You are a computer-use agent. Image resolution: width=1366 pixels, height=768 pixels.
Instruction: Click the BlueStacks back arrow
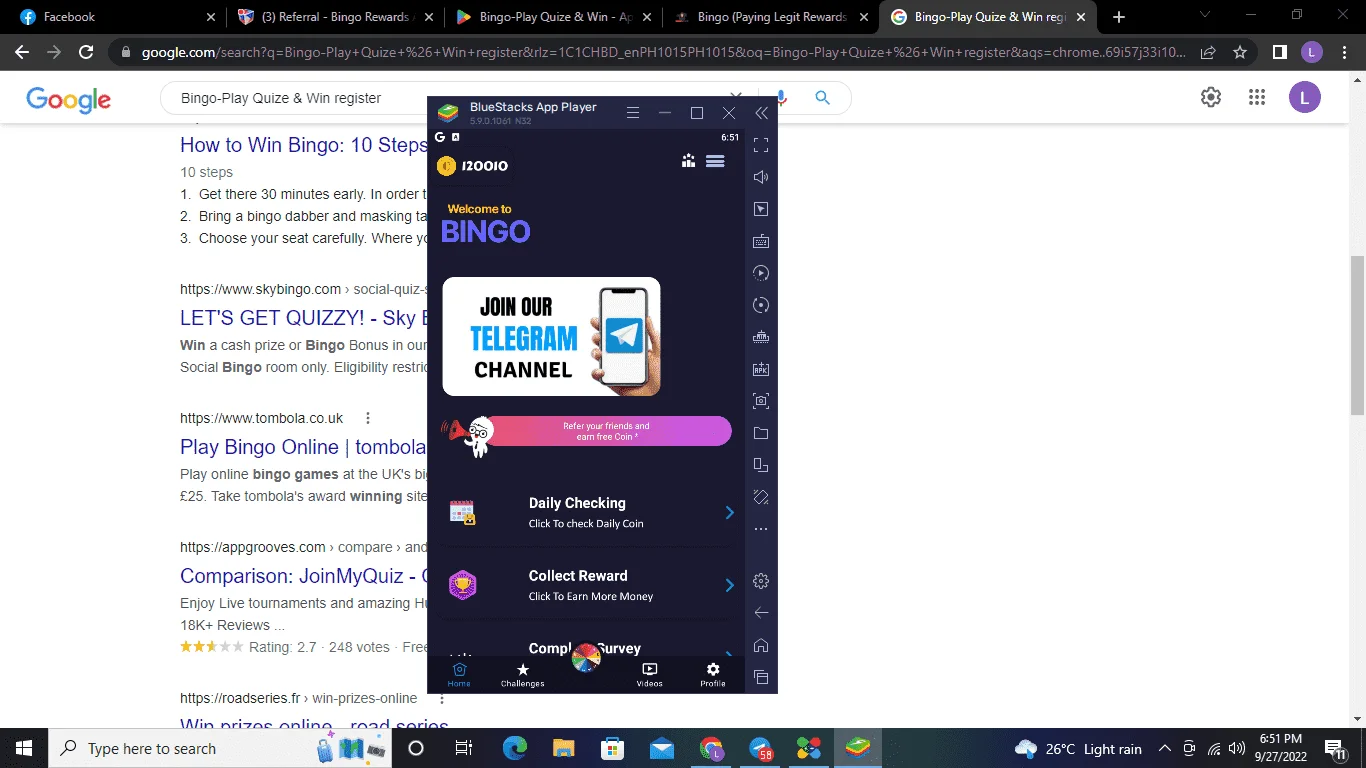[x=761, y=612]
